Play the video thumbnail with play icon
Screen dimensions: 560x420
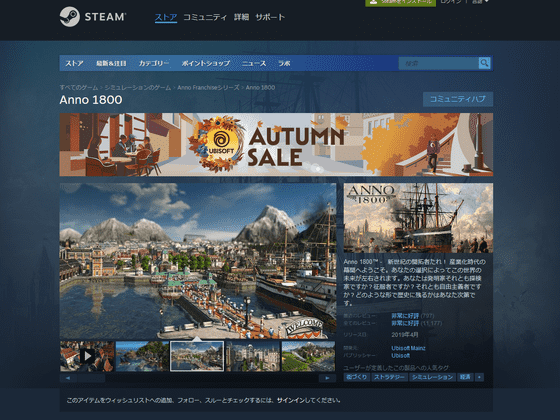87,356
